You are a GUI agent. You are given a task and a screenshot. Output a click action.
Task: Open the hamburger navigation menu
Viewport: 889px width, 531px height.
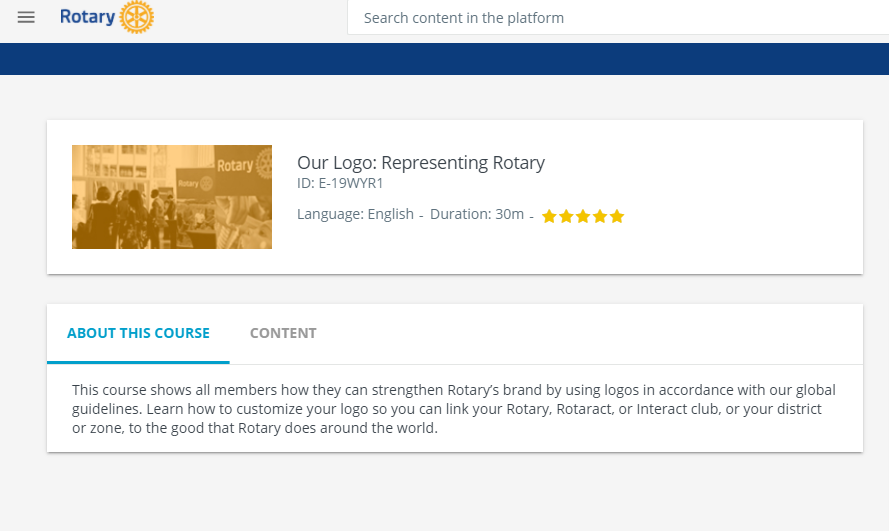point(26,18)
